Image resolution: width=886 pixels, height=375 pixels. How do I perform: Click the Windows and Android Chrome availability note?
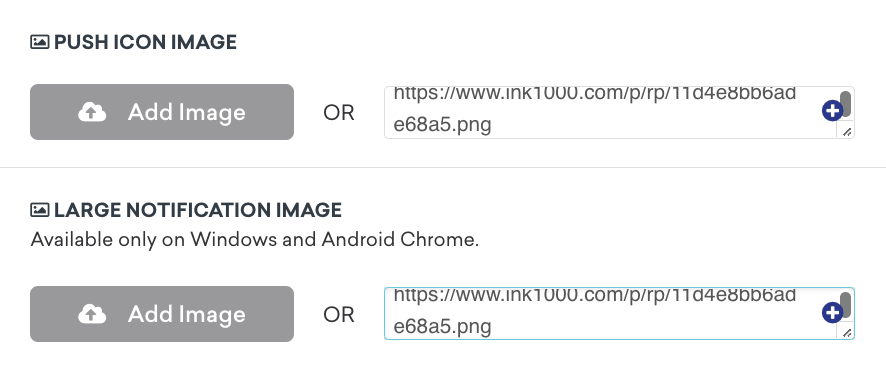click(255, 240)
